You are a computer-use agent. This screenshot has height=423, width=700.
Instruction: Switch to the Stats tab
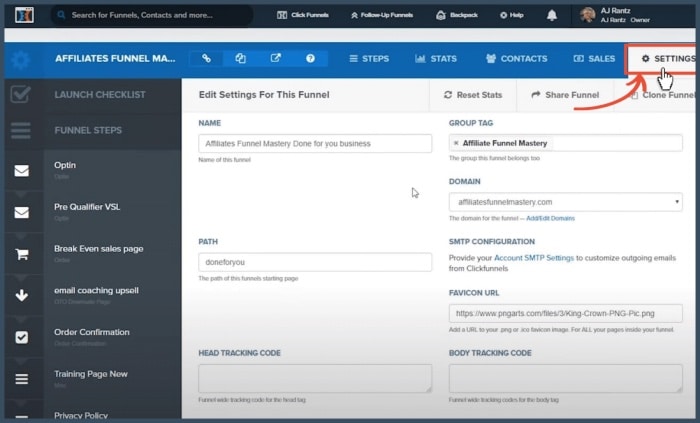pyautogui.click(x=436, y=58)
